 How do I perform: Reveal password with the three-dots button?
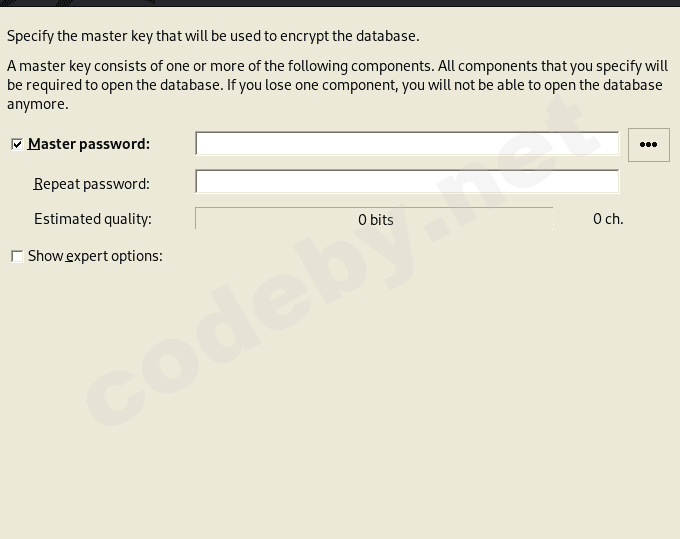pyautogui.click(x=648, y=144)
